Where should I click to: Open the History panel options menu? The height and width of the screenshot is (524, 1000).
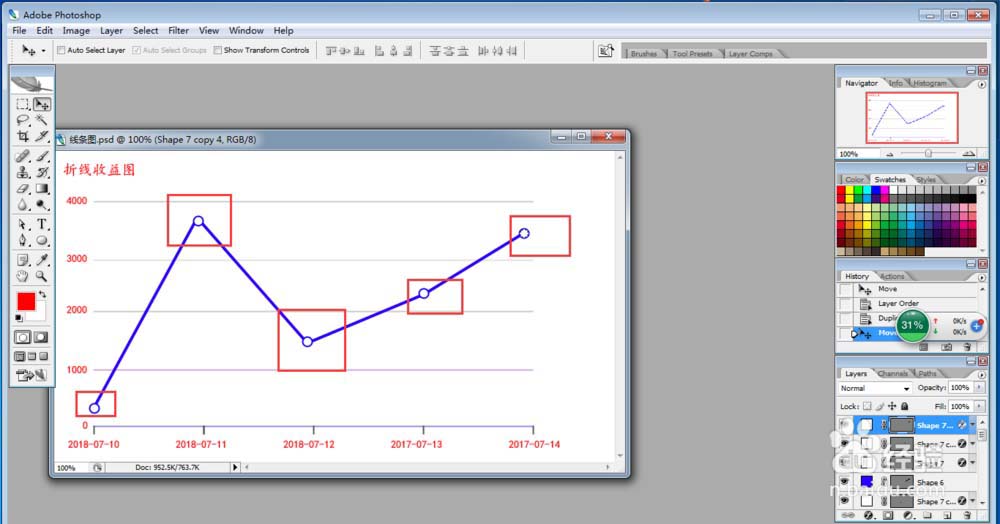(982, 277)
